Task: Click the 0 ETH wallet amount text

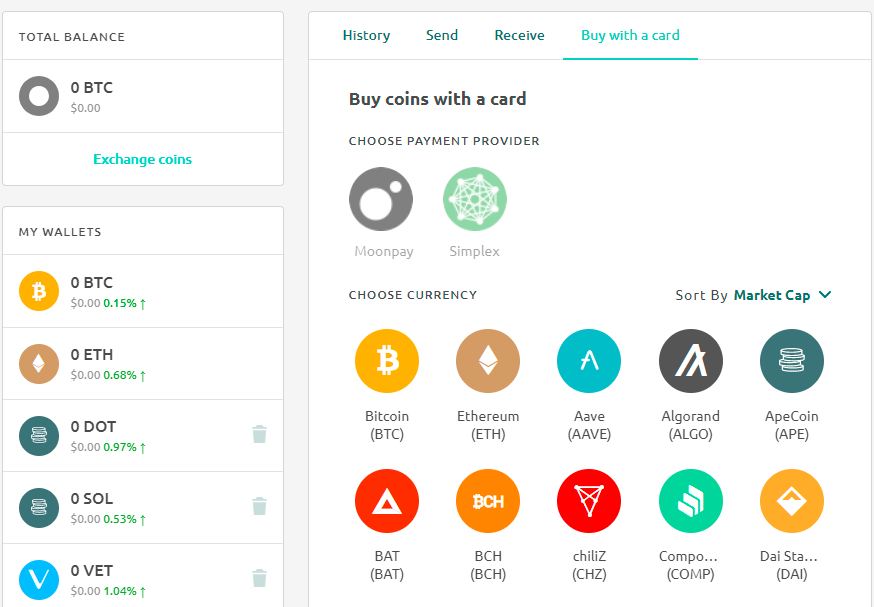Action: coord(92,355)
